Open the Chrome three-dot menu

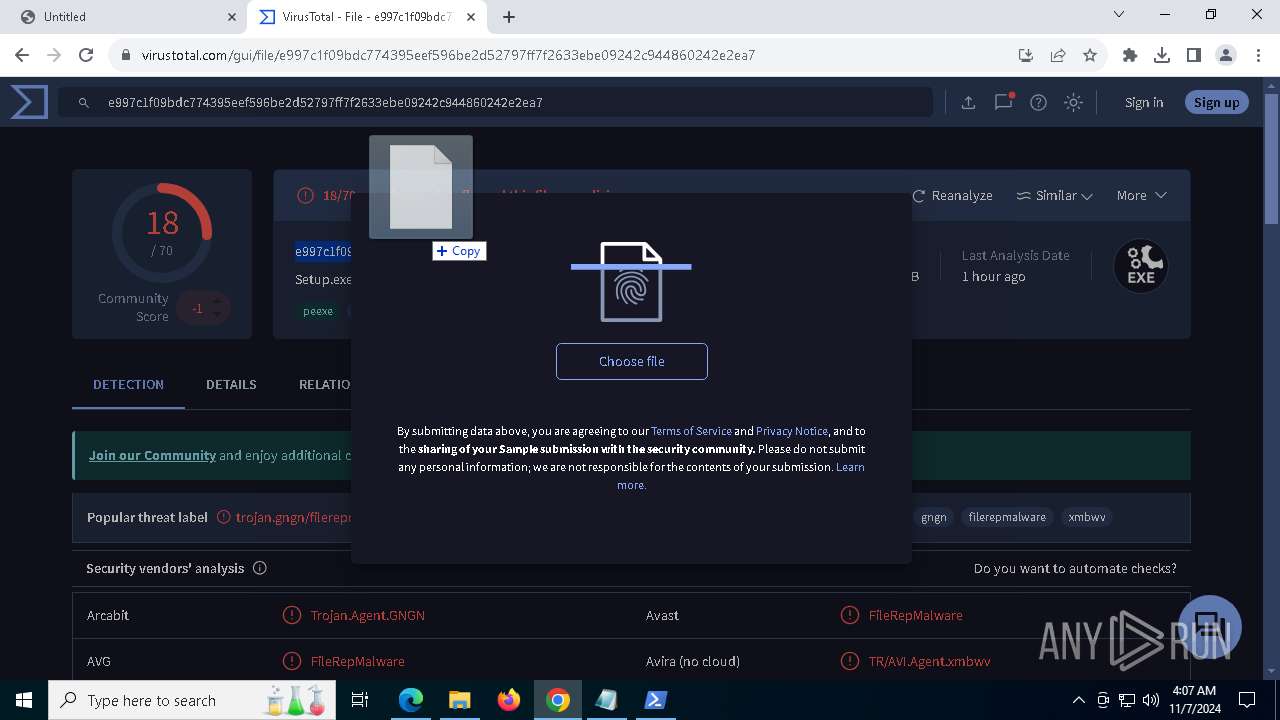(1258, 55)
